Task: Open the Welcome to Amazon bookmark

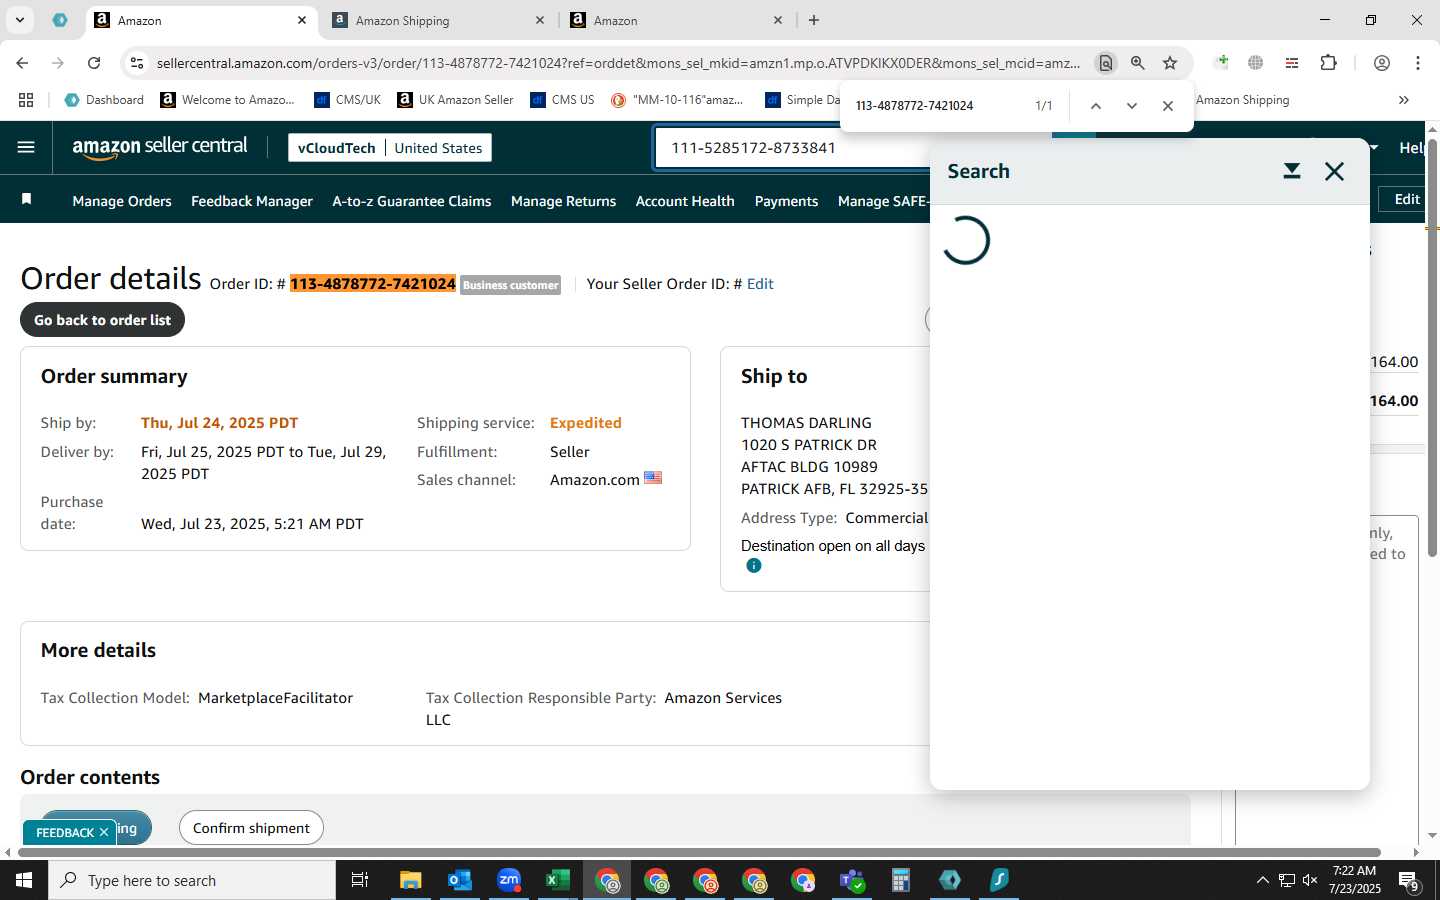Action: [x=227, y=100]
